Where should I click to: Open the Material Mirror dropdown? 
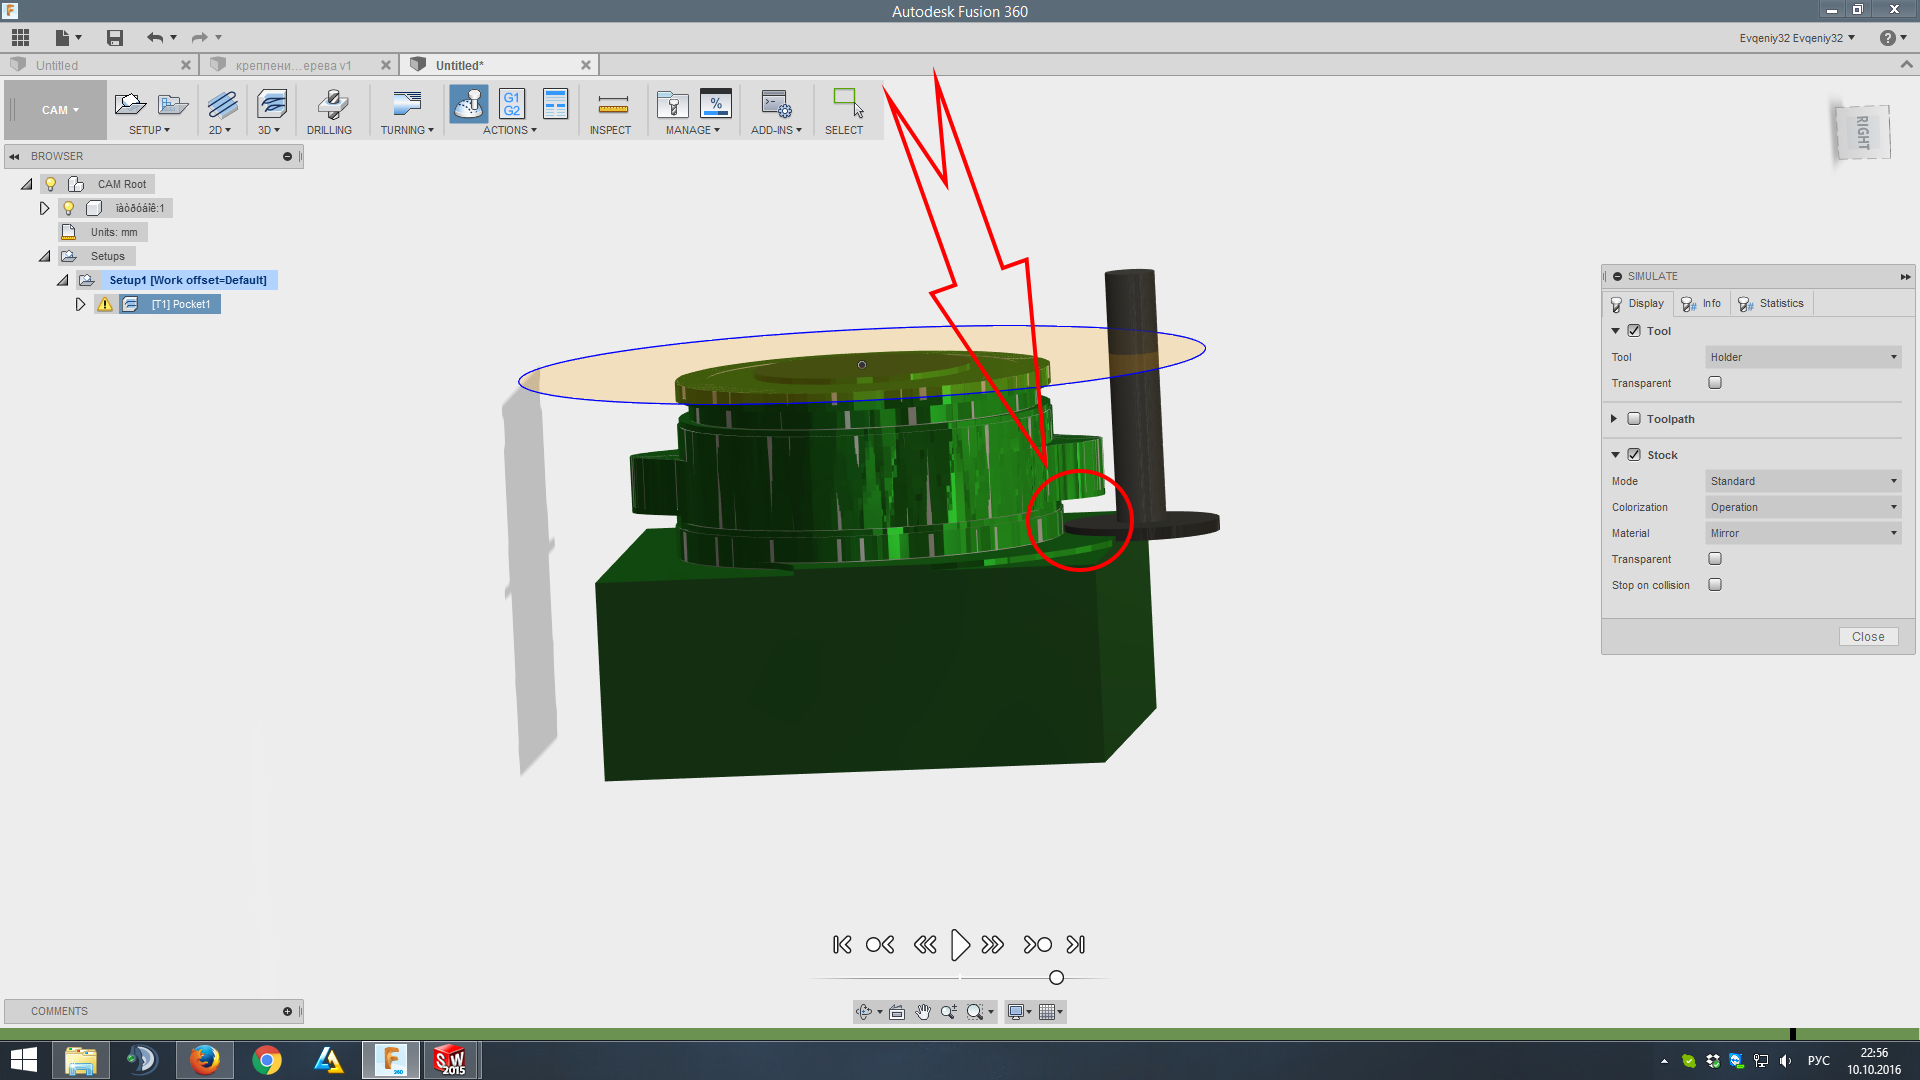point(1802,533)
